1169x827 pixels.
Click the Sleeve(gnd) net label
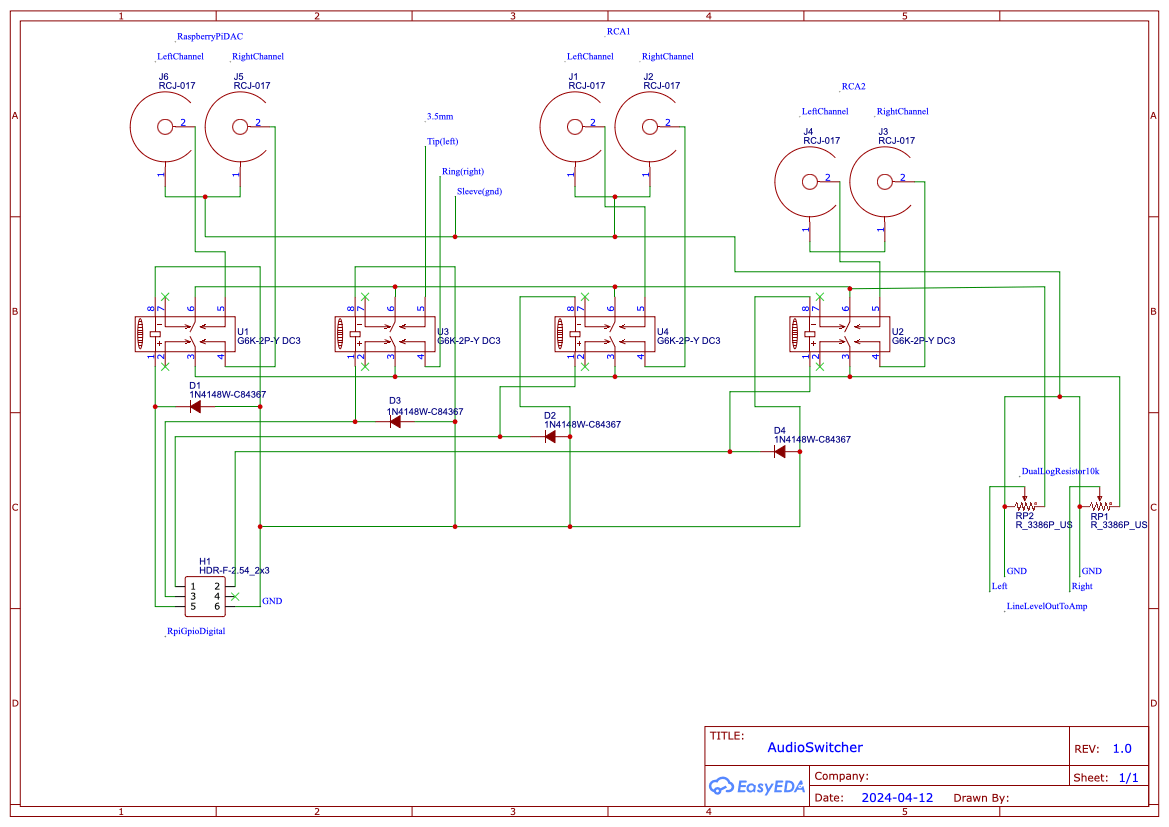[479, 192]
